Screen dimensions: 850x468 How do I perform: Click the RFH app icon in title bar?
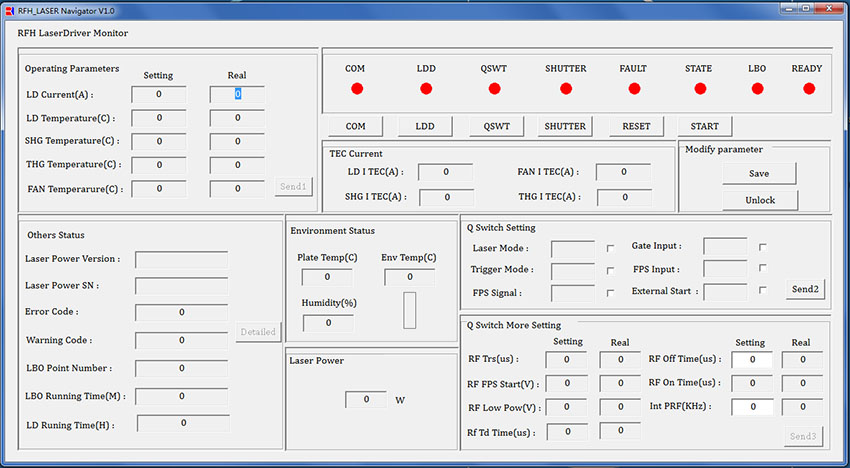point(9,10)
